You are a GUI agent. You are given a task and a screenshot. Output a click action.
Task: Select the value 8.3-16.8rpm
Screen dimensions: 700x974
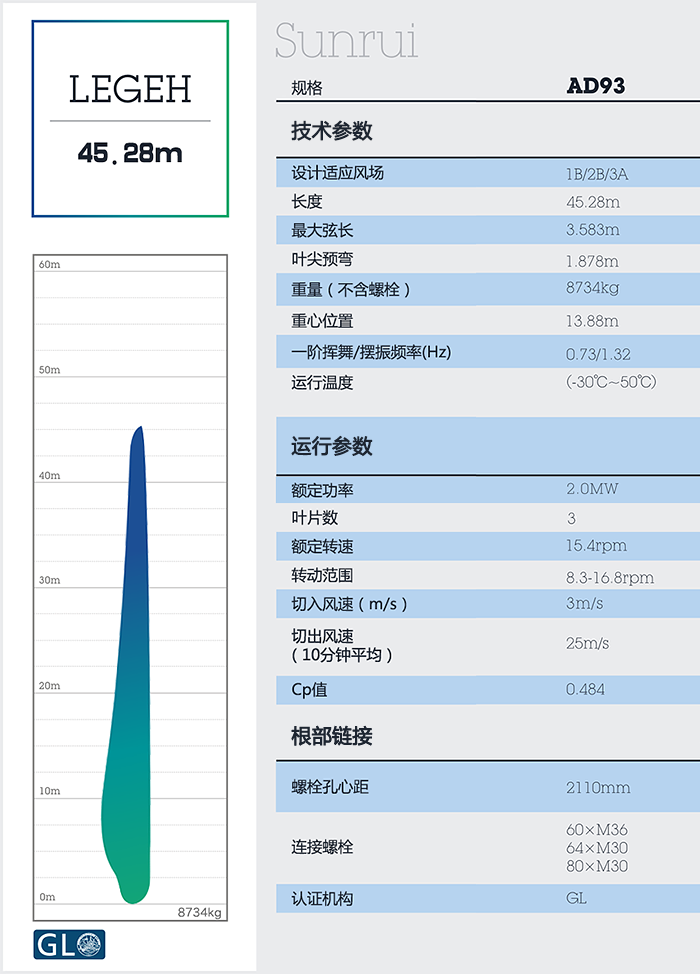pos(609,578)
